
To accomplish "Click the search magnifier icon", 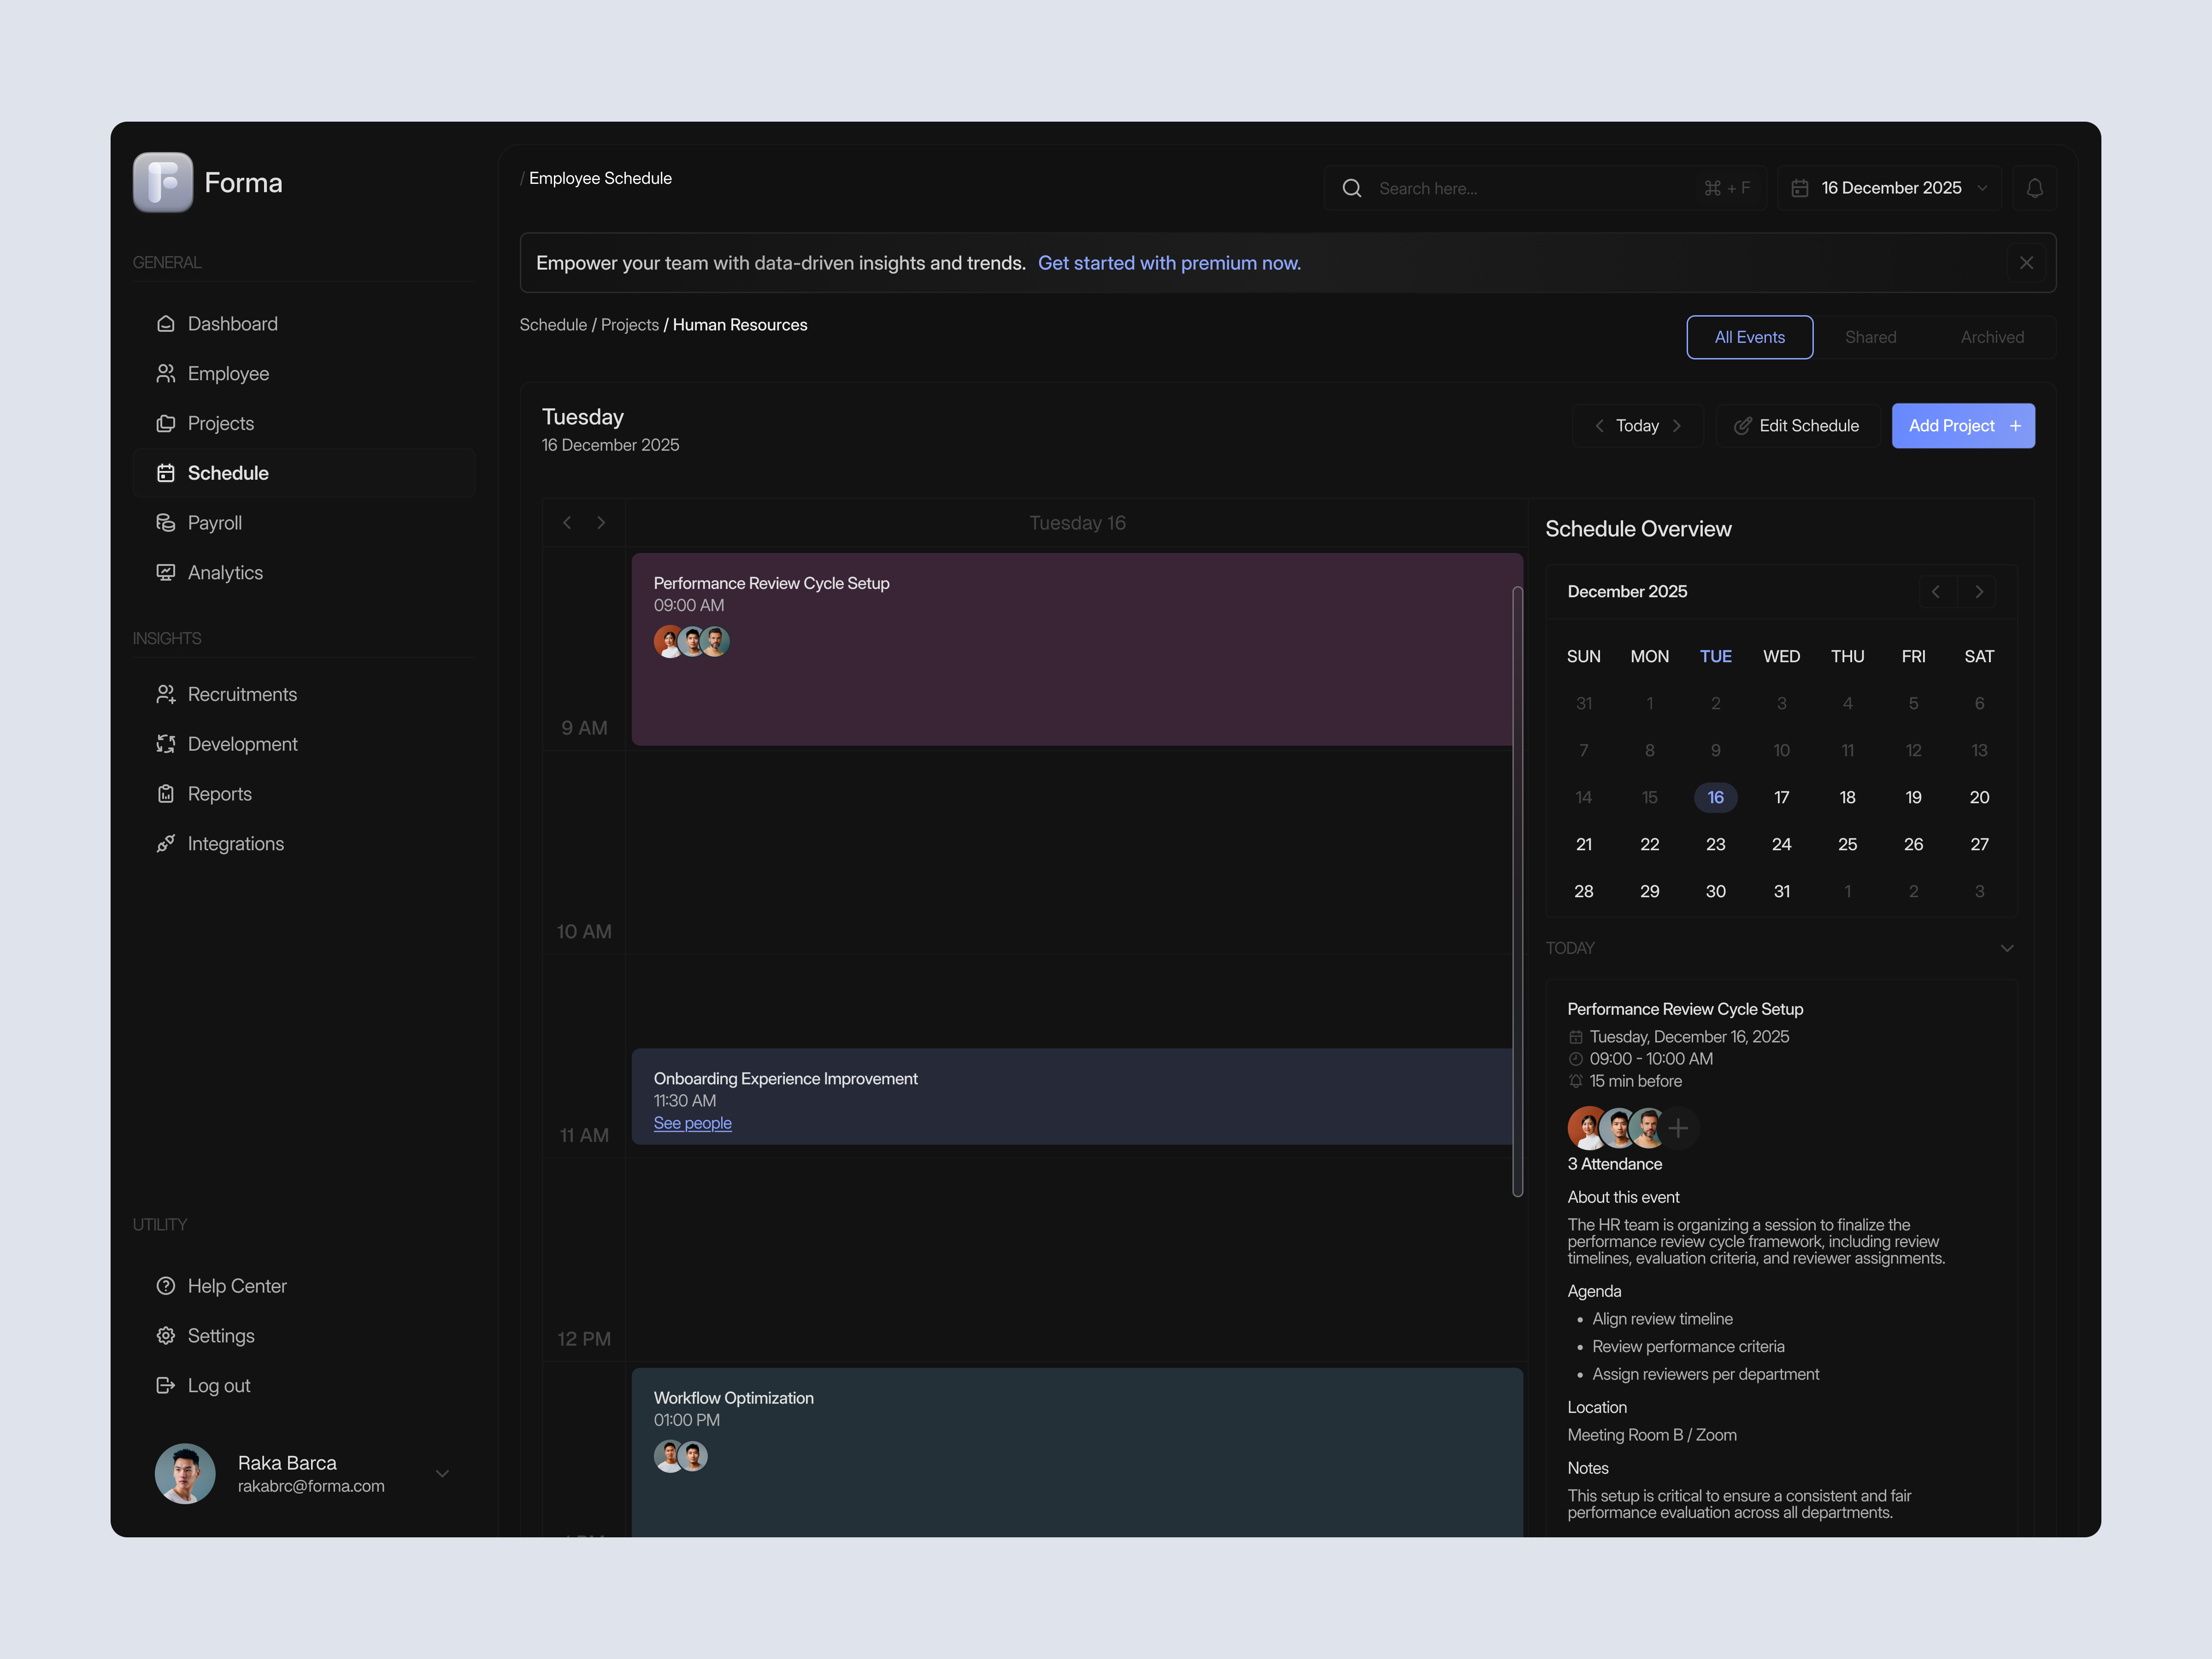I will tap(1352, 187).
